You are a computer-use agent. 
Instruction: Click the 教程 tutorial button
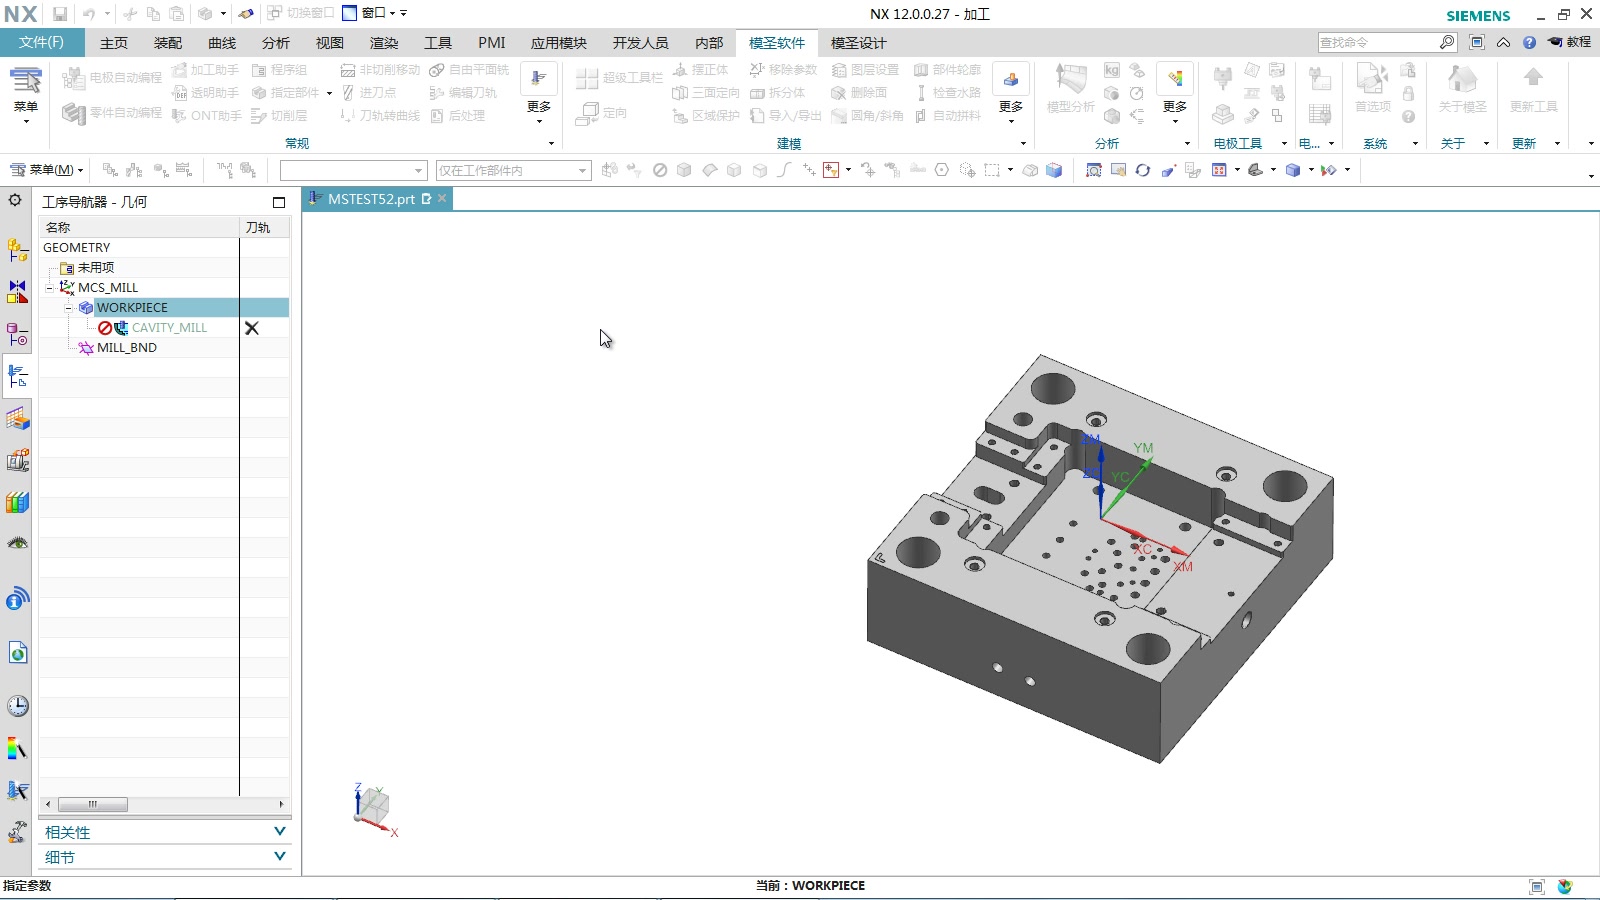[1570, 42]
